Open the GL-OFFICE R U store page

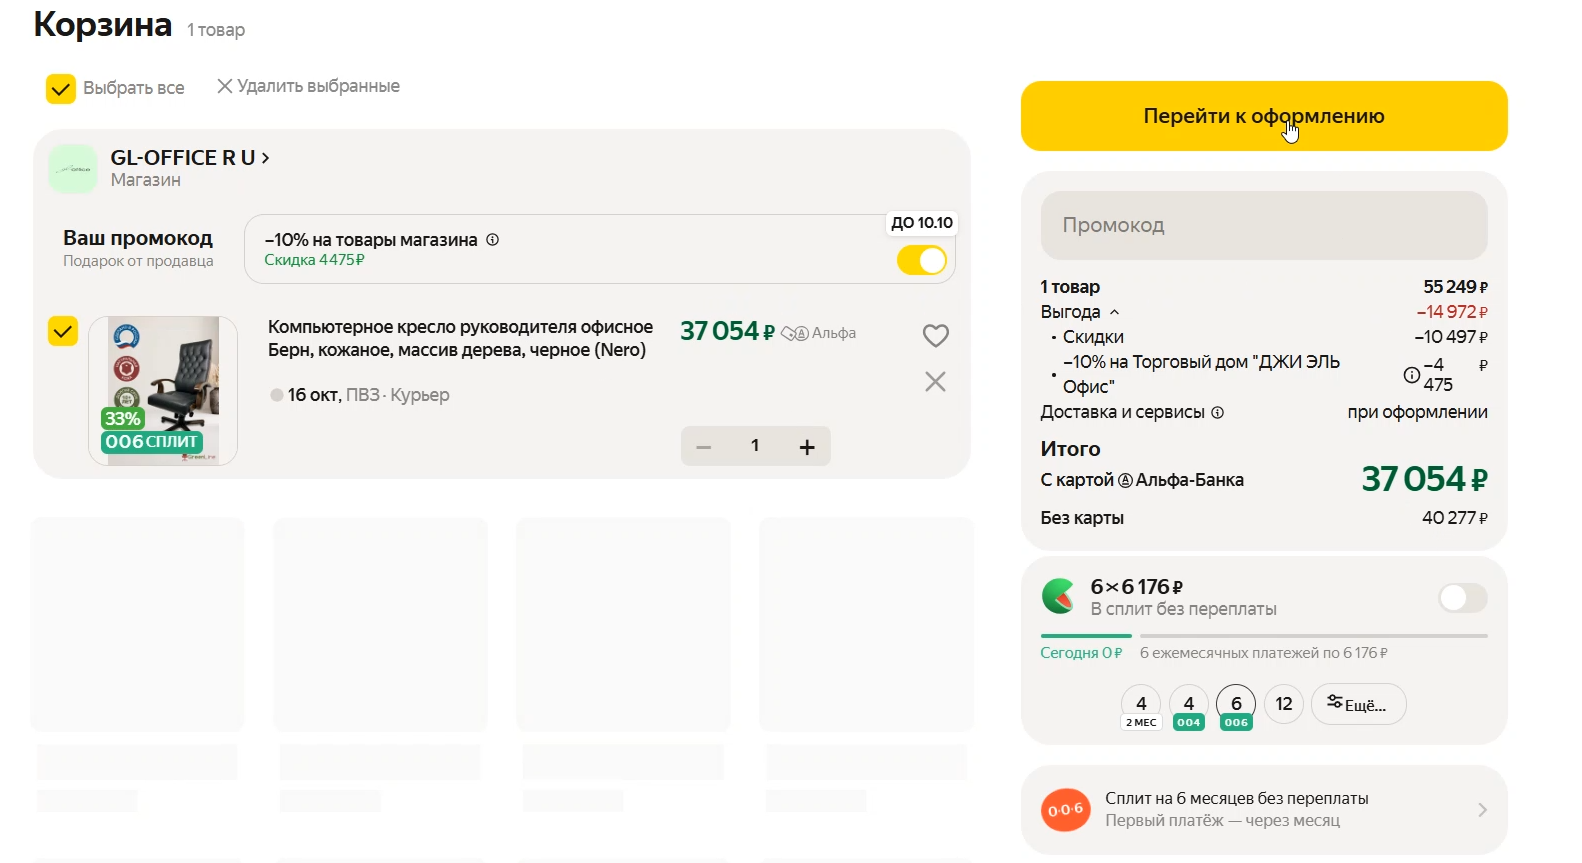coord(189,158)
